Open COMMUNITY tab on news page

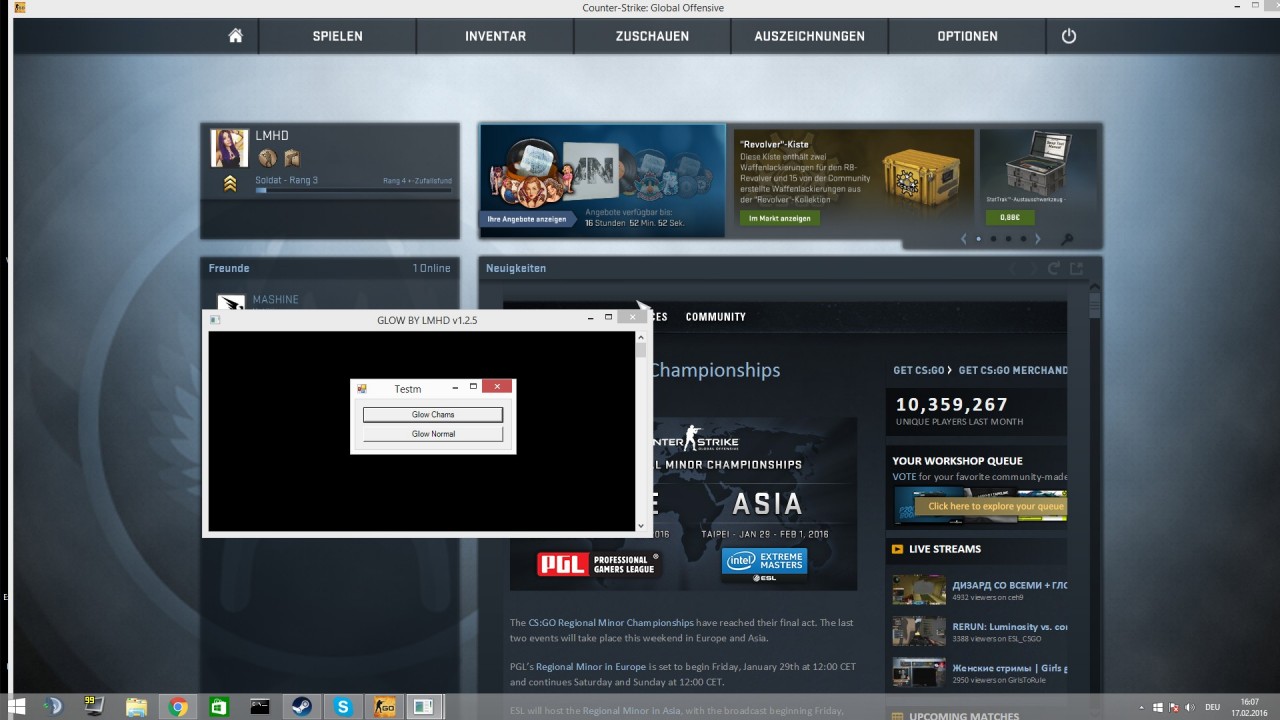click(715, 317)
